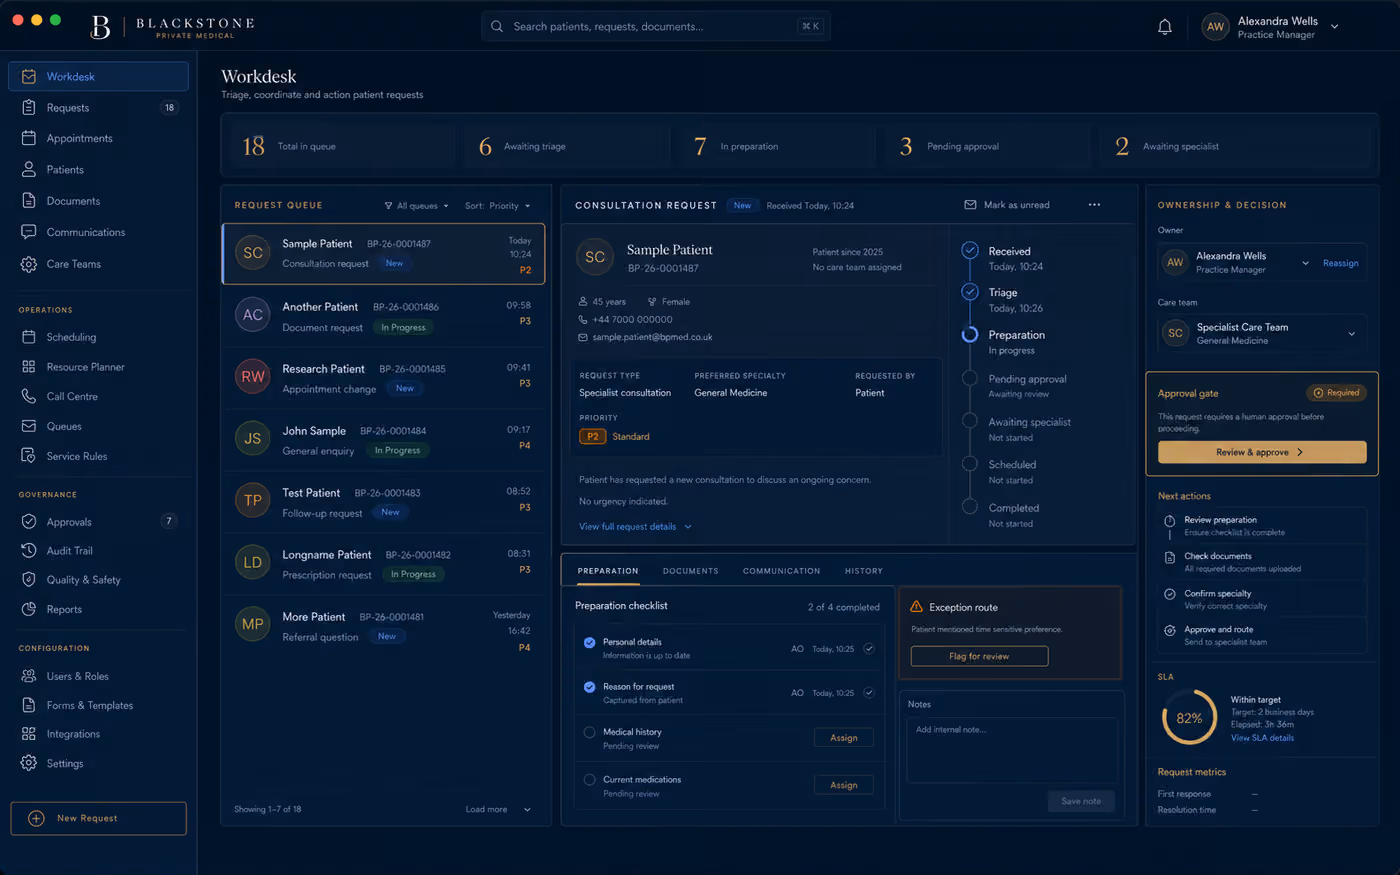Open the All queues filter dropdown
This screenshot has width=1400, height=875.
coord(417,206)
